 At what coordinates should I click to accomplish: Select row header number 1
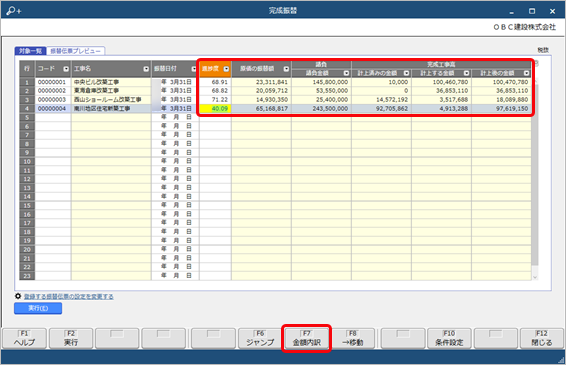tap(27, 82)
